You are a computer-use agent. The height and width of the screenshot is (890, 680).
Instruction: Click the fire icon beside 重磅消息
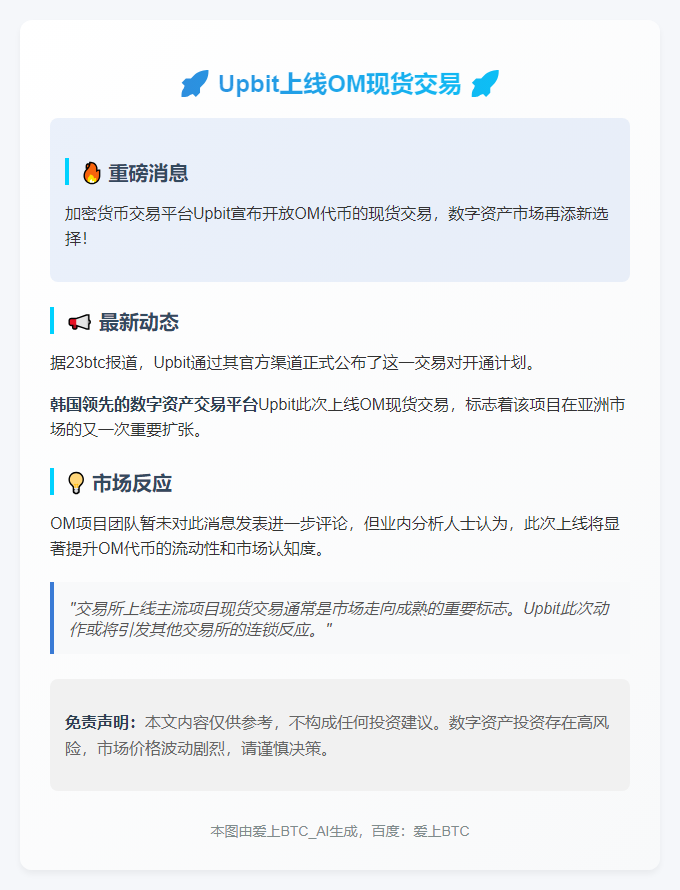click(x=91, y=173)
